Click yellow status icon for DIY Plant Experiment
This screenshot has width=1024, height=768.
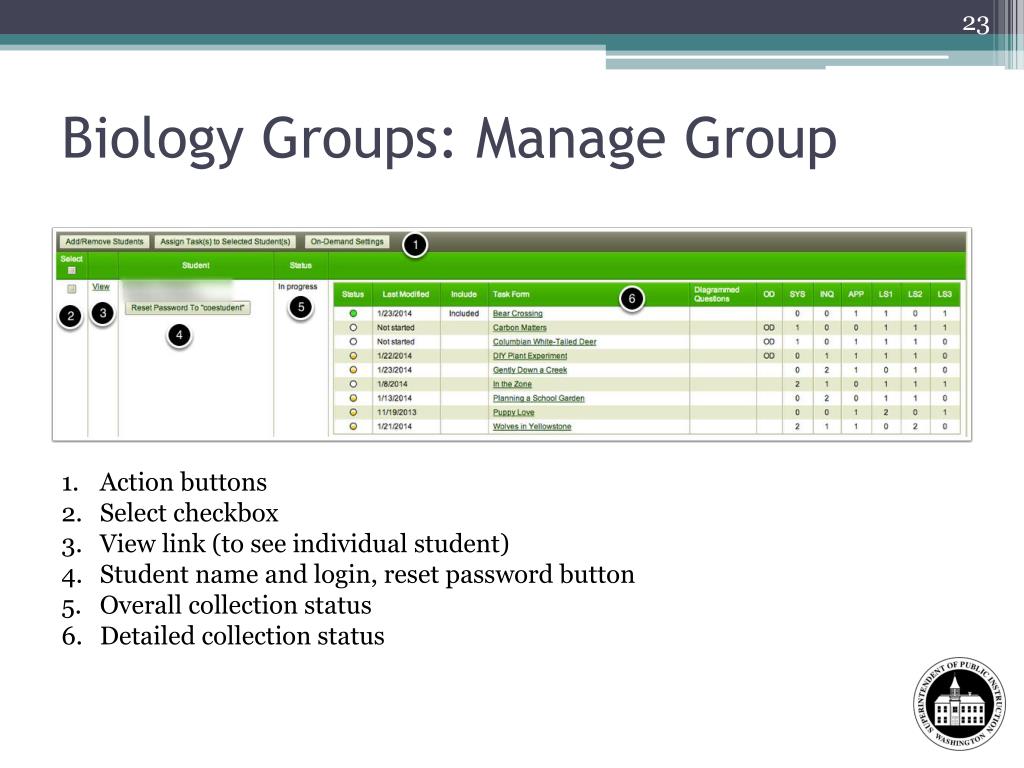tap(353, 356)
